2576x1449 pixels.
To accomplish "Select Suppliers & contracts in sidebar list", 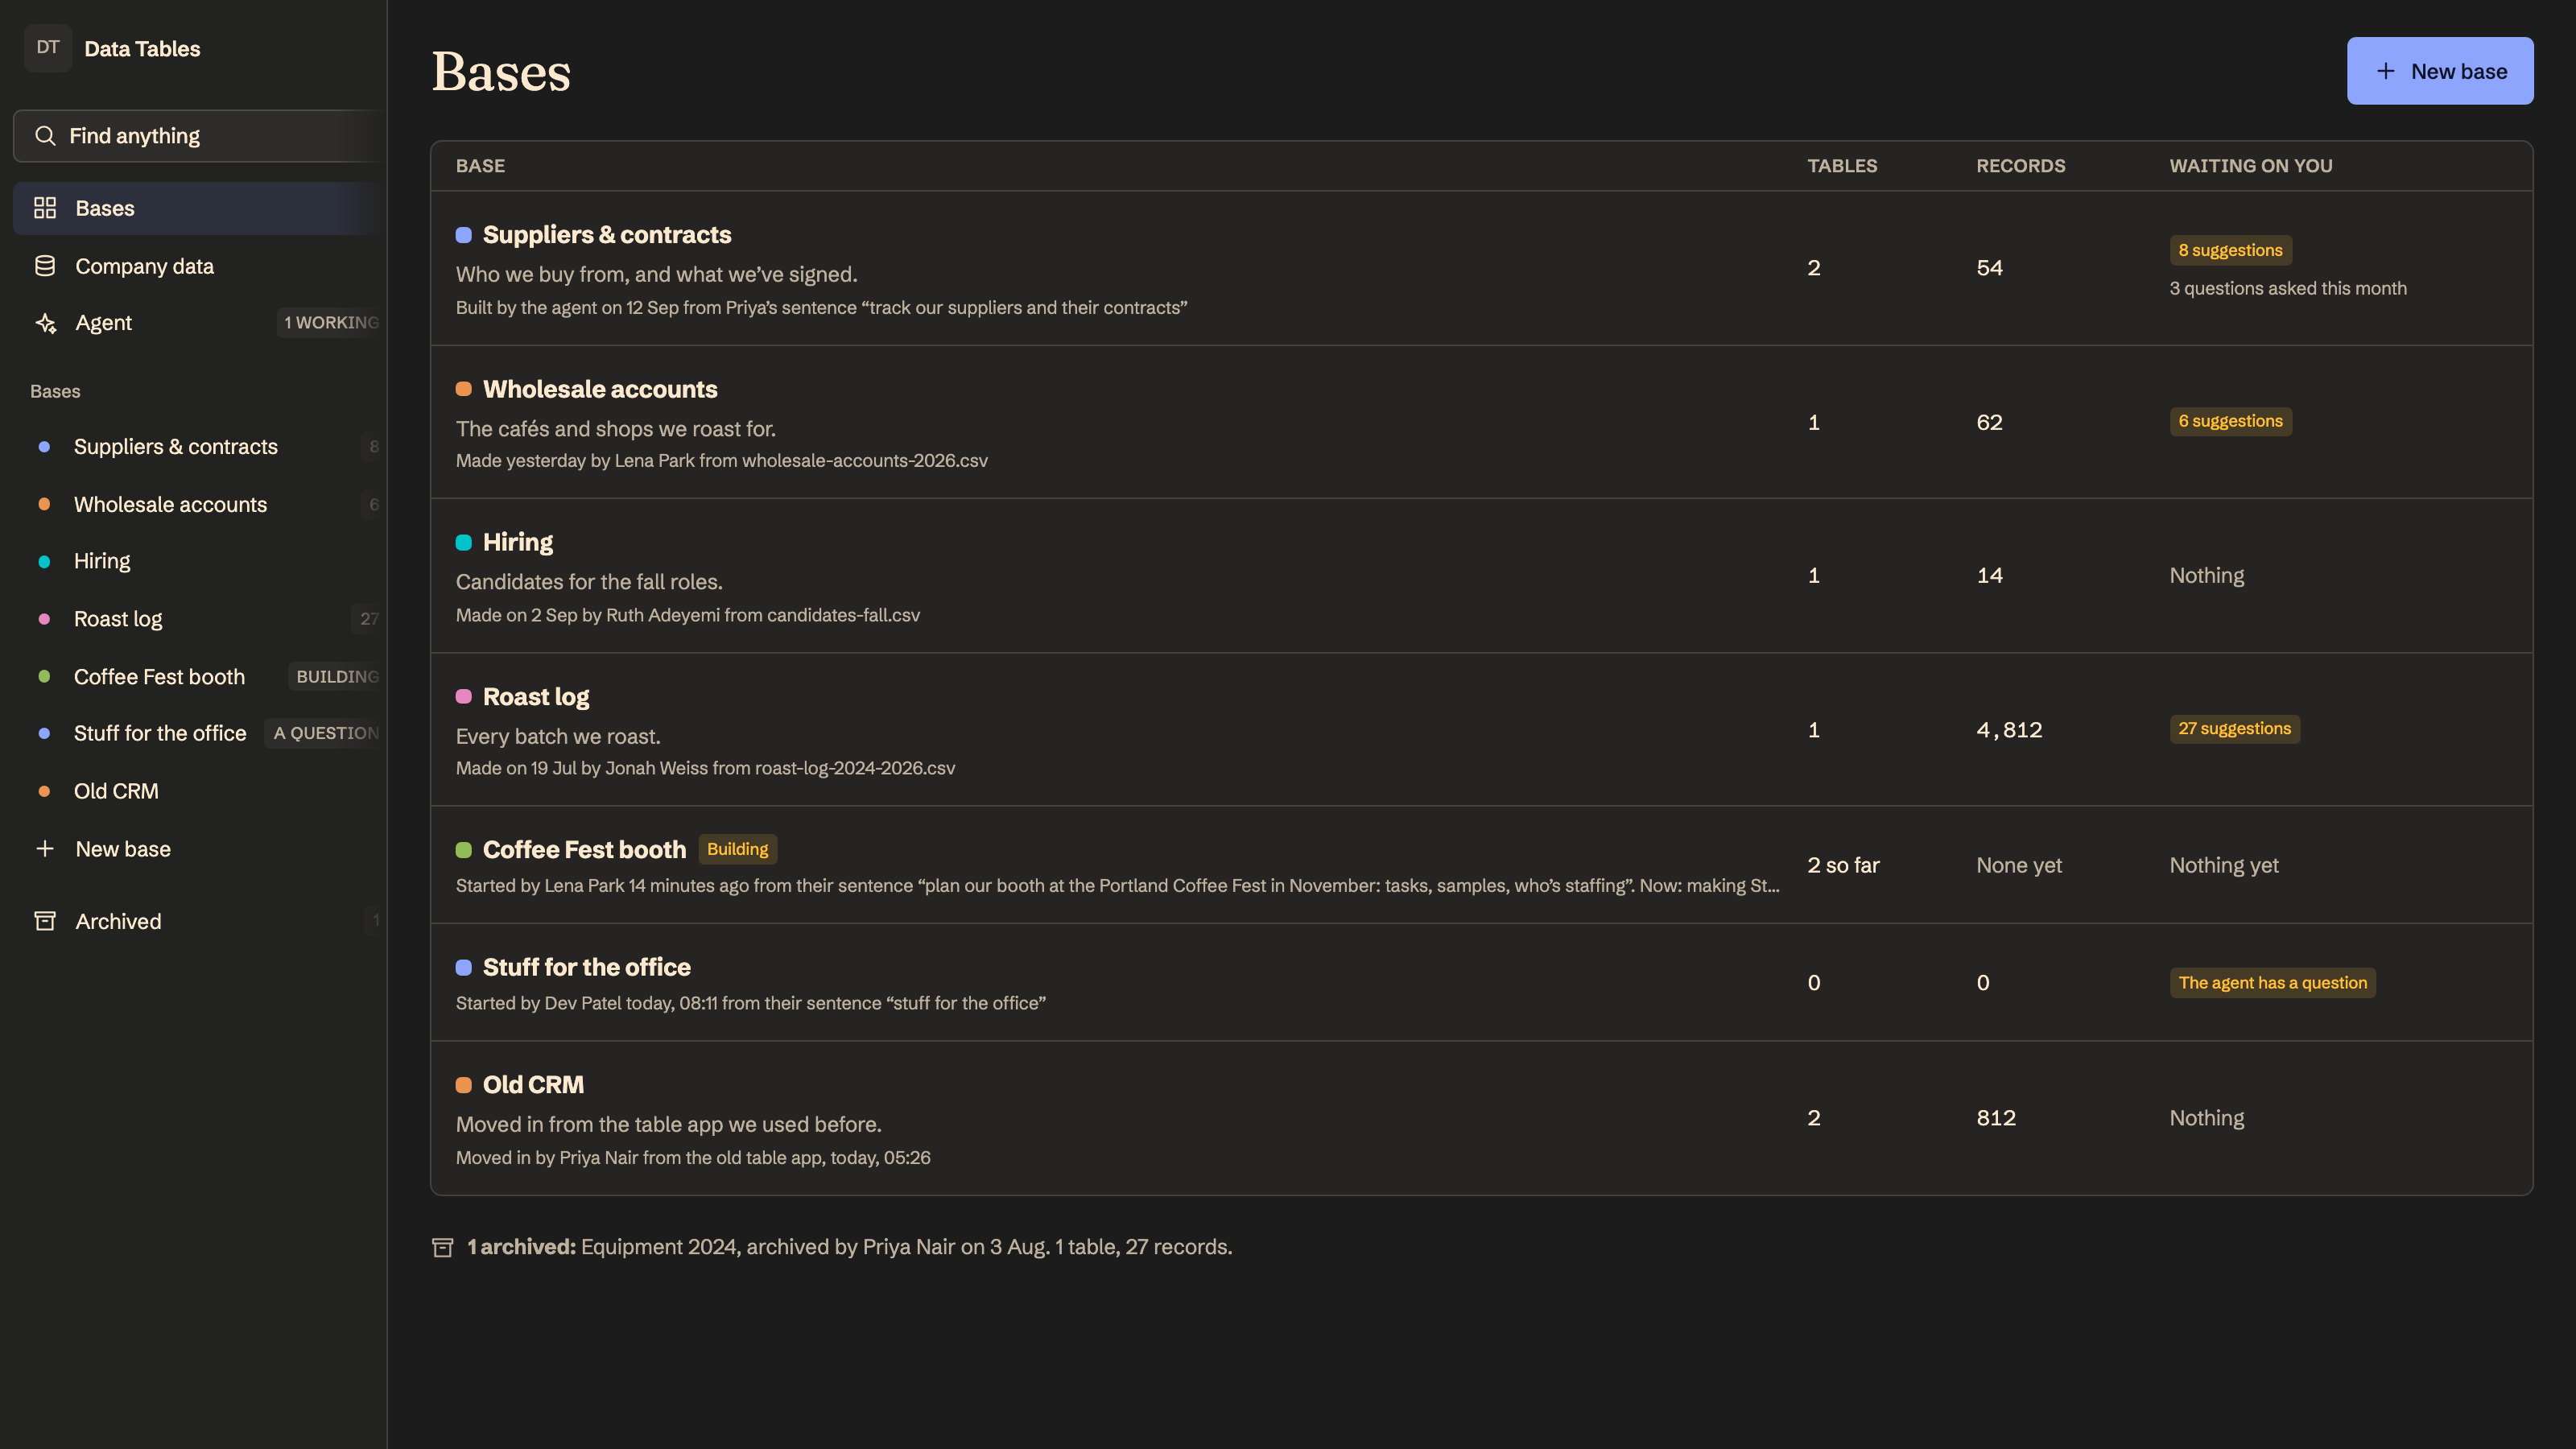I will click(x=200, y=447).
